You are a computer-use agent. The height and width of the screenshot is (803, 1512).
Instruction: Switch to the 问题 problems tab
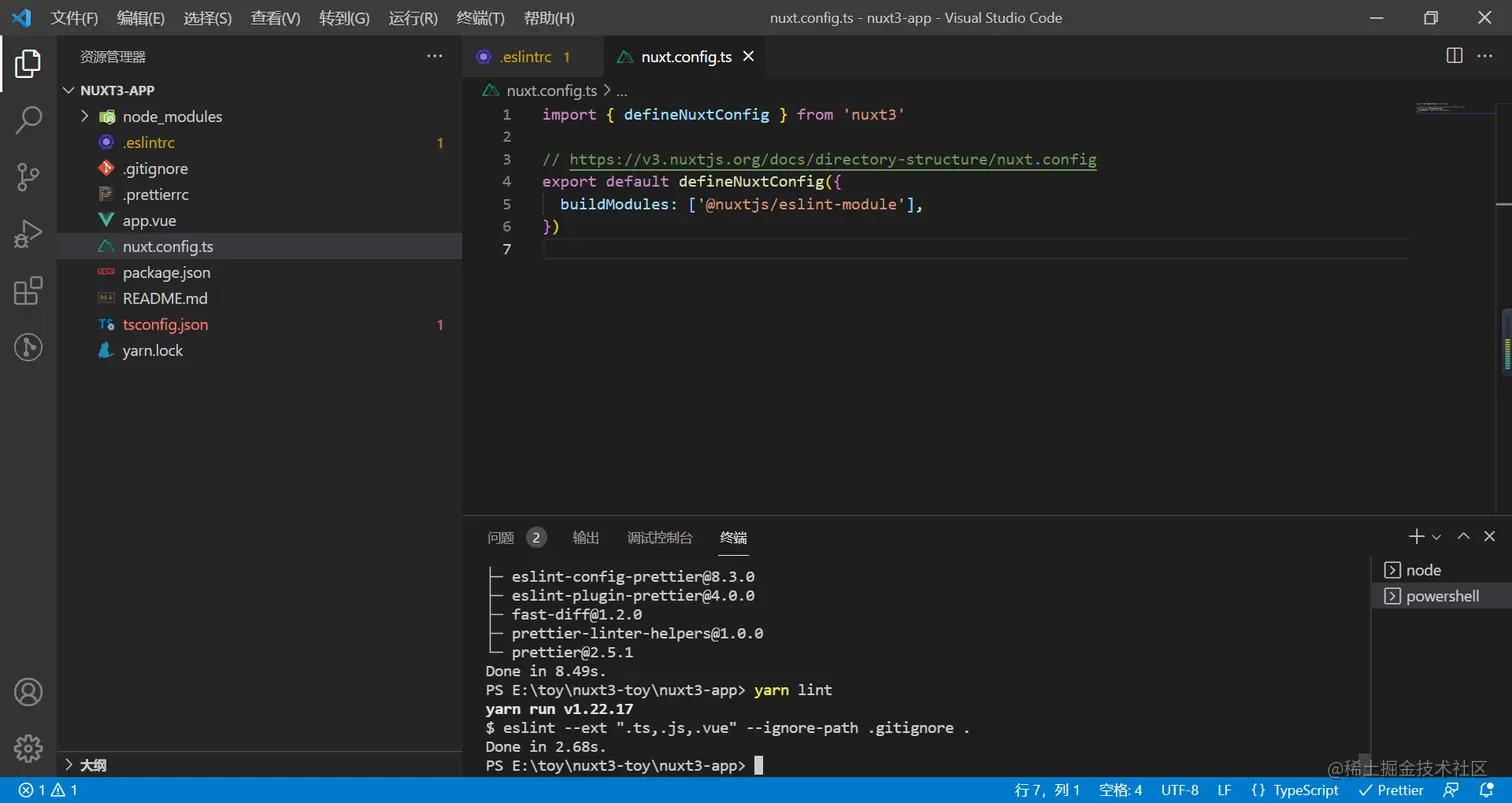point(501,538)
